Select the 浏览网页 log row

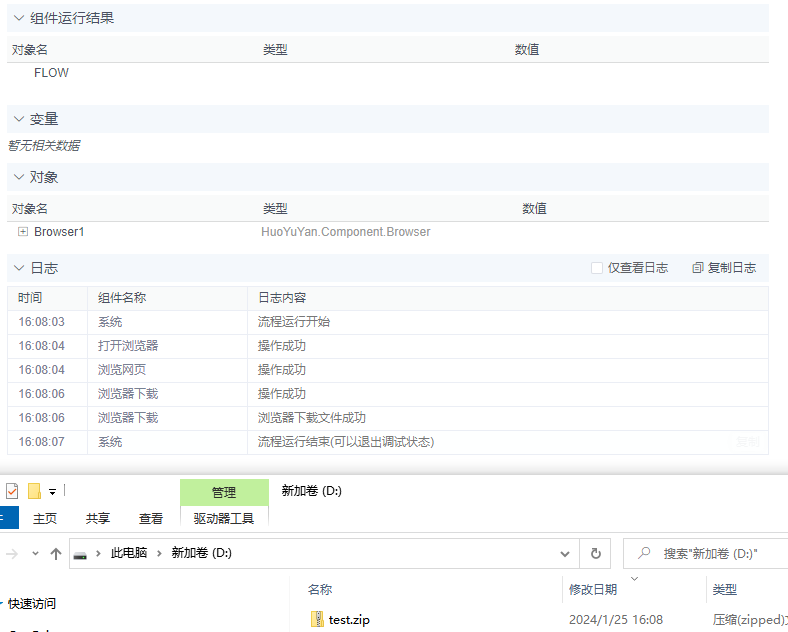(387, 370)
